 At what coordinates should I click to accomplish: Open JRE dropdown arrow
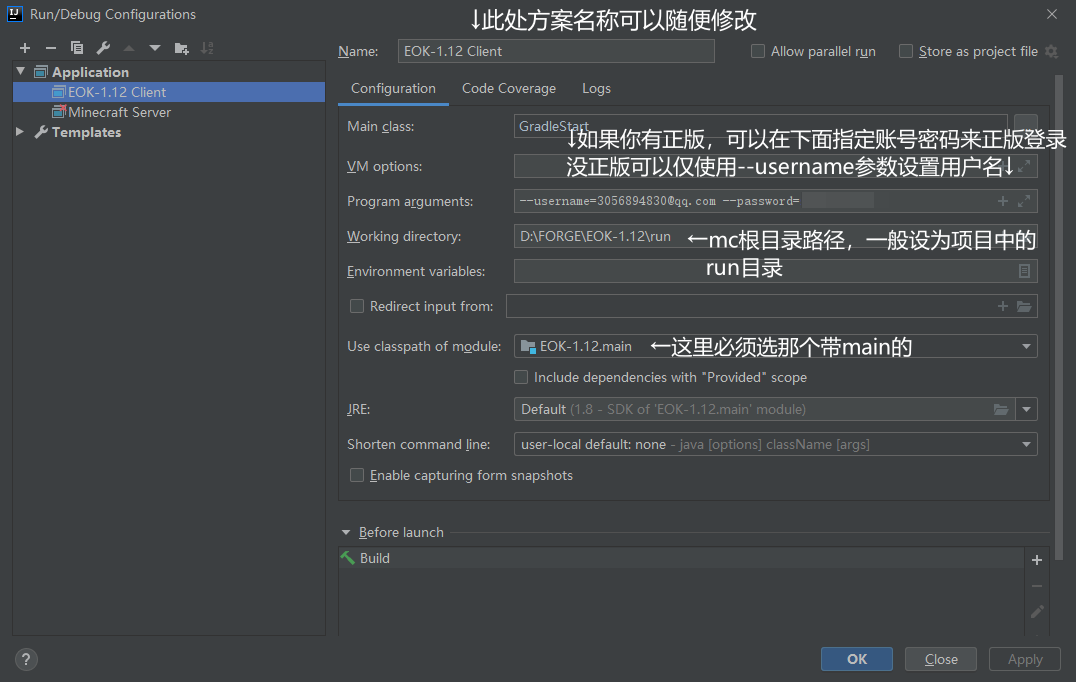(x=1026, y=410)
